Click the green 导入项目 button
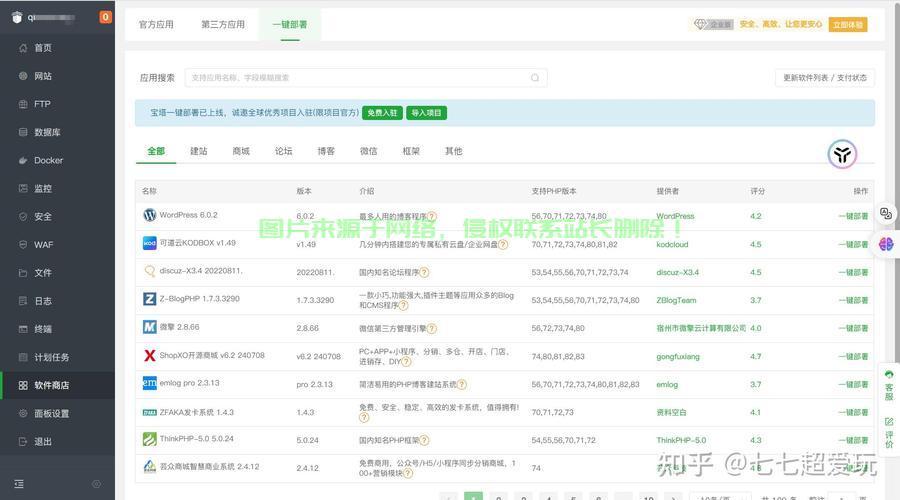Image resolution: width=900 pixels, height=500 pixels. point(426,113)
